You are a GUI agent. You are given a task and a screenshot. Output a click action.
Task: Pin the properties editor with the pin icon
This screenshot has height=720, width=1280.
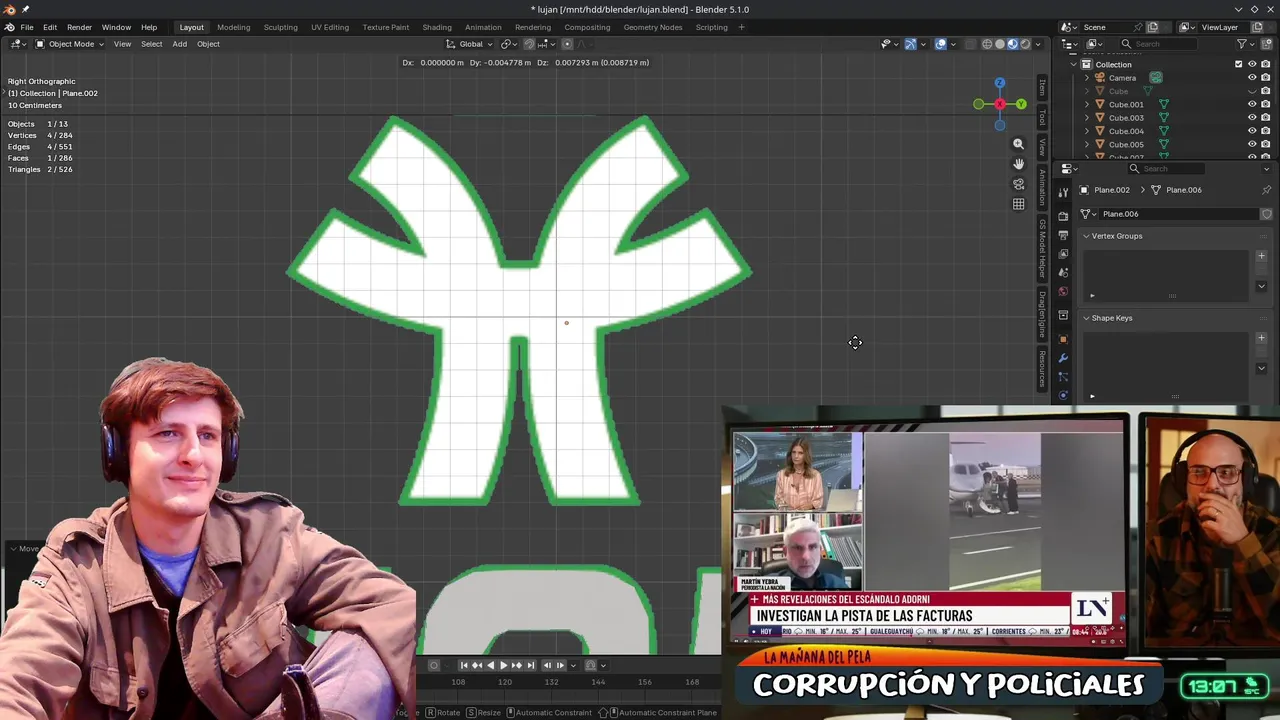(x=1266, y=190)
